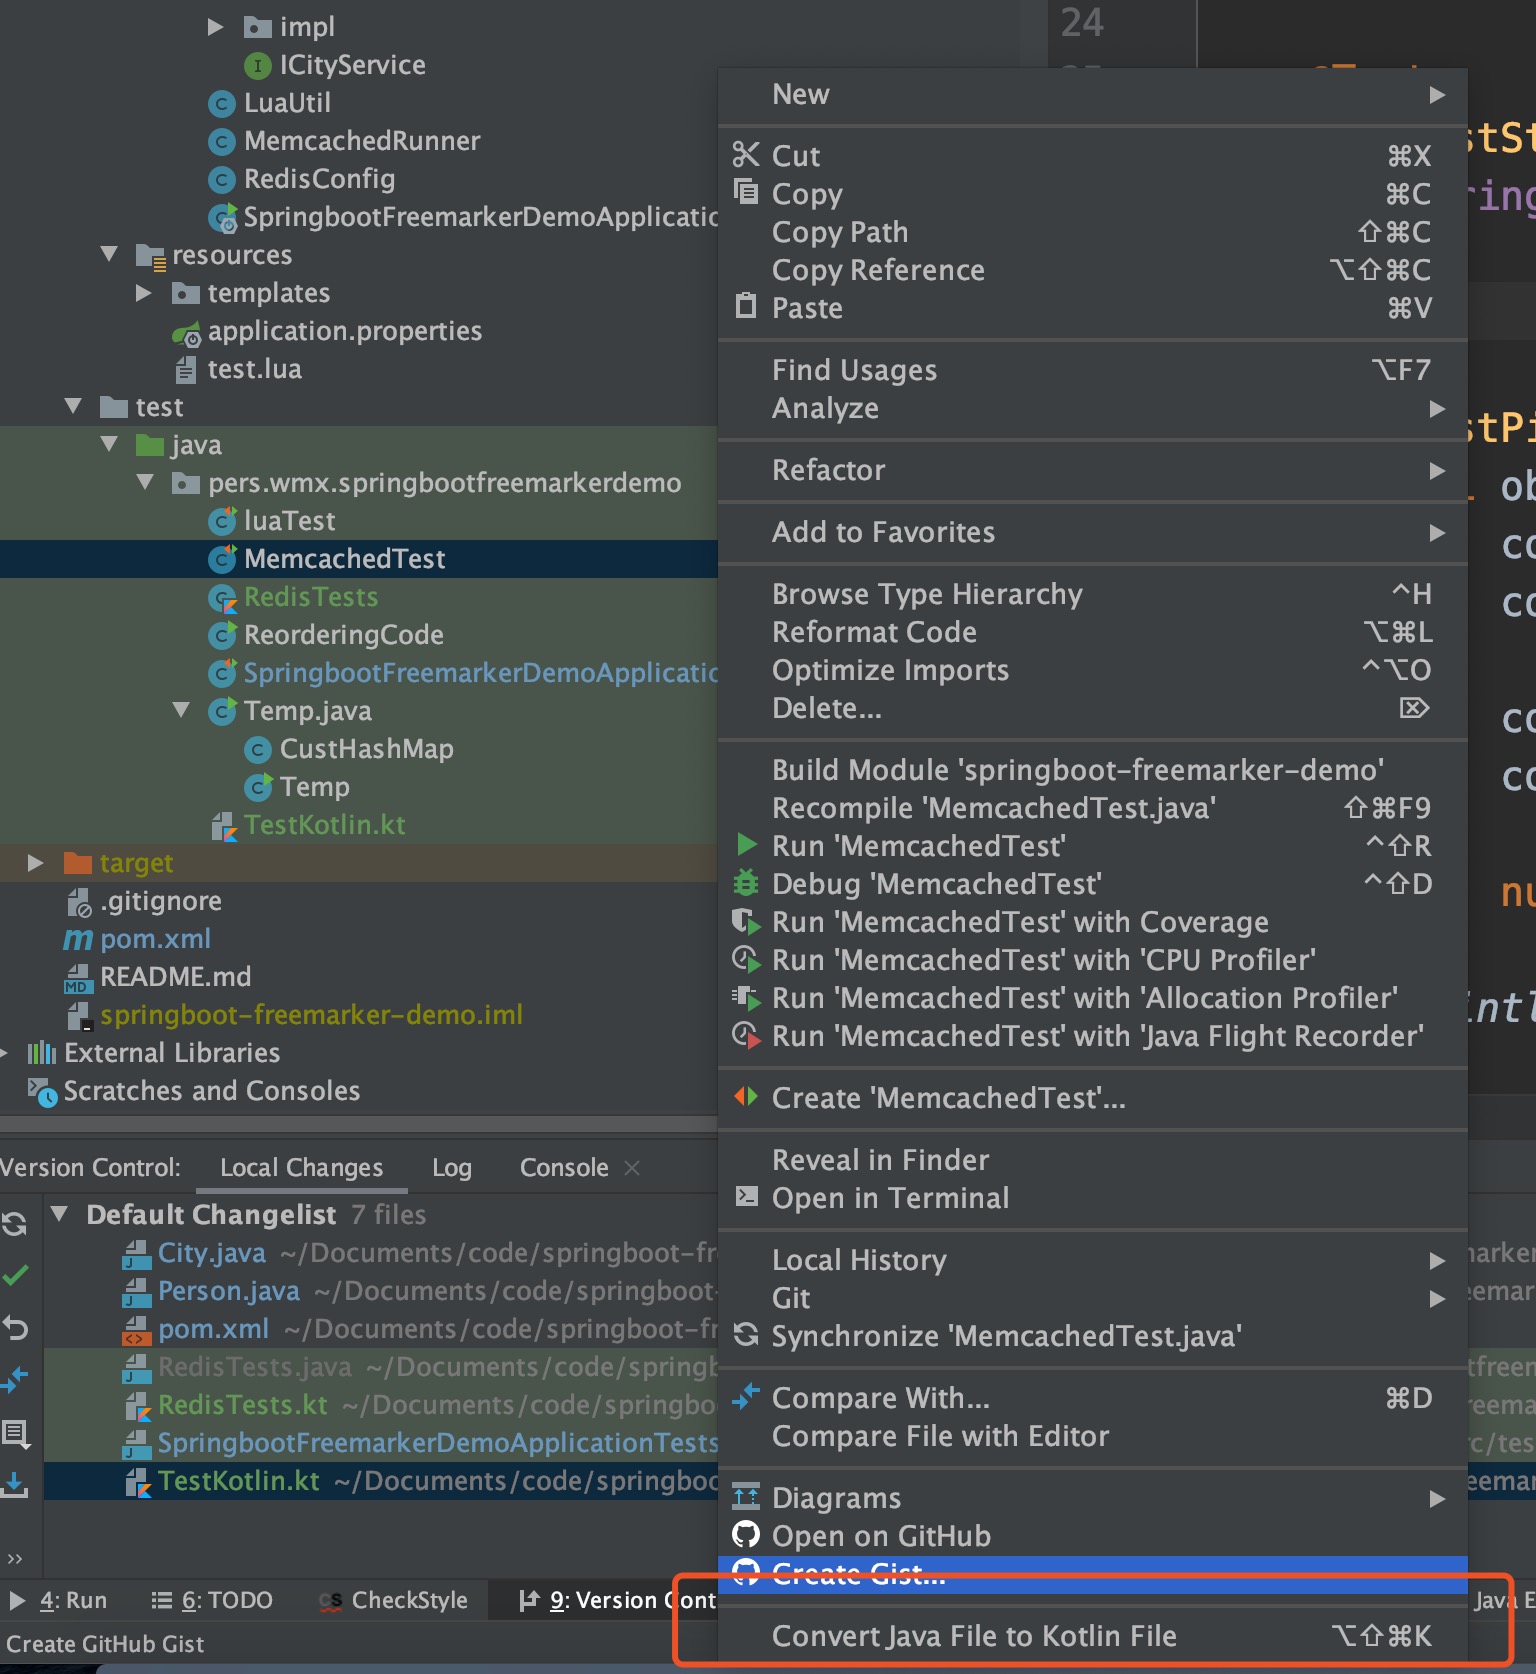Choose Open on GitHub
Screen dimensions: 1536x1674
[x=881, y=1536]
